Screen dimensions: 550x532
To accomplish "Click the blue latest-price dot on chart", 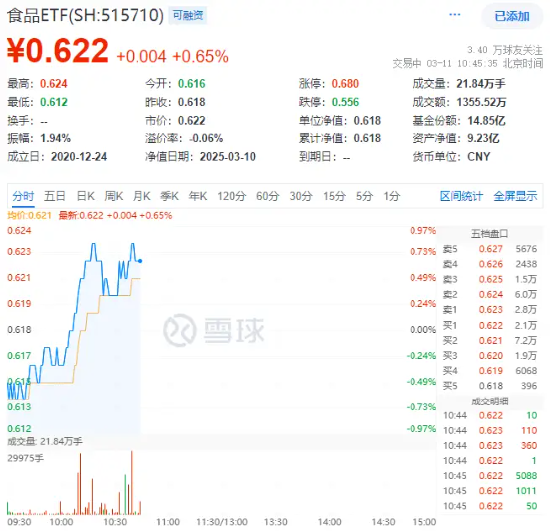I will [x=140, y=261].
